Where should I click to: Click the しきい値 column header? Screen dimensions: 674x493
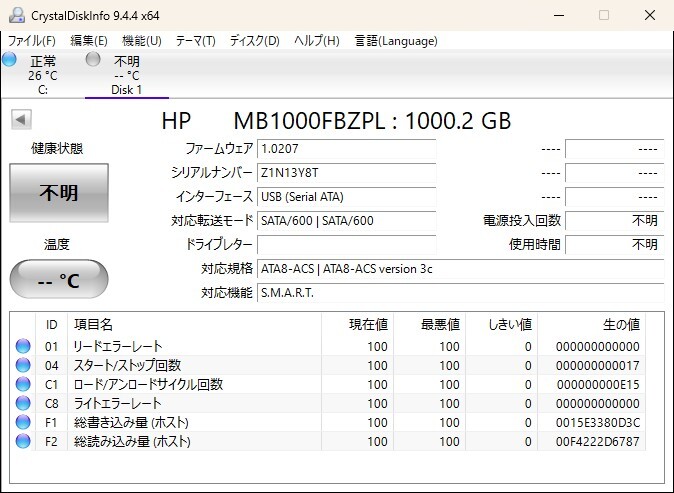tap(502, 325)
